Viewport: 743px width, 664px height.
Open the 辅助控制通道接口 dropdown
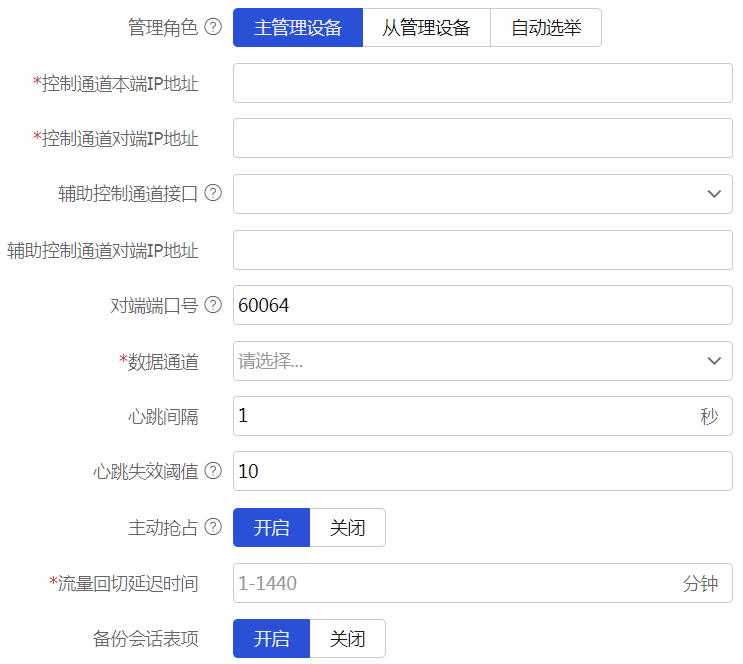point(482,194)
